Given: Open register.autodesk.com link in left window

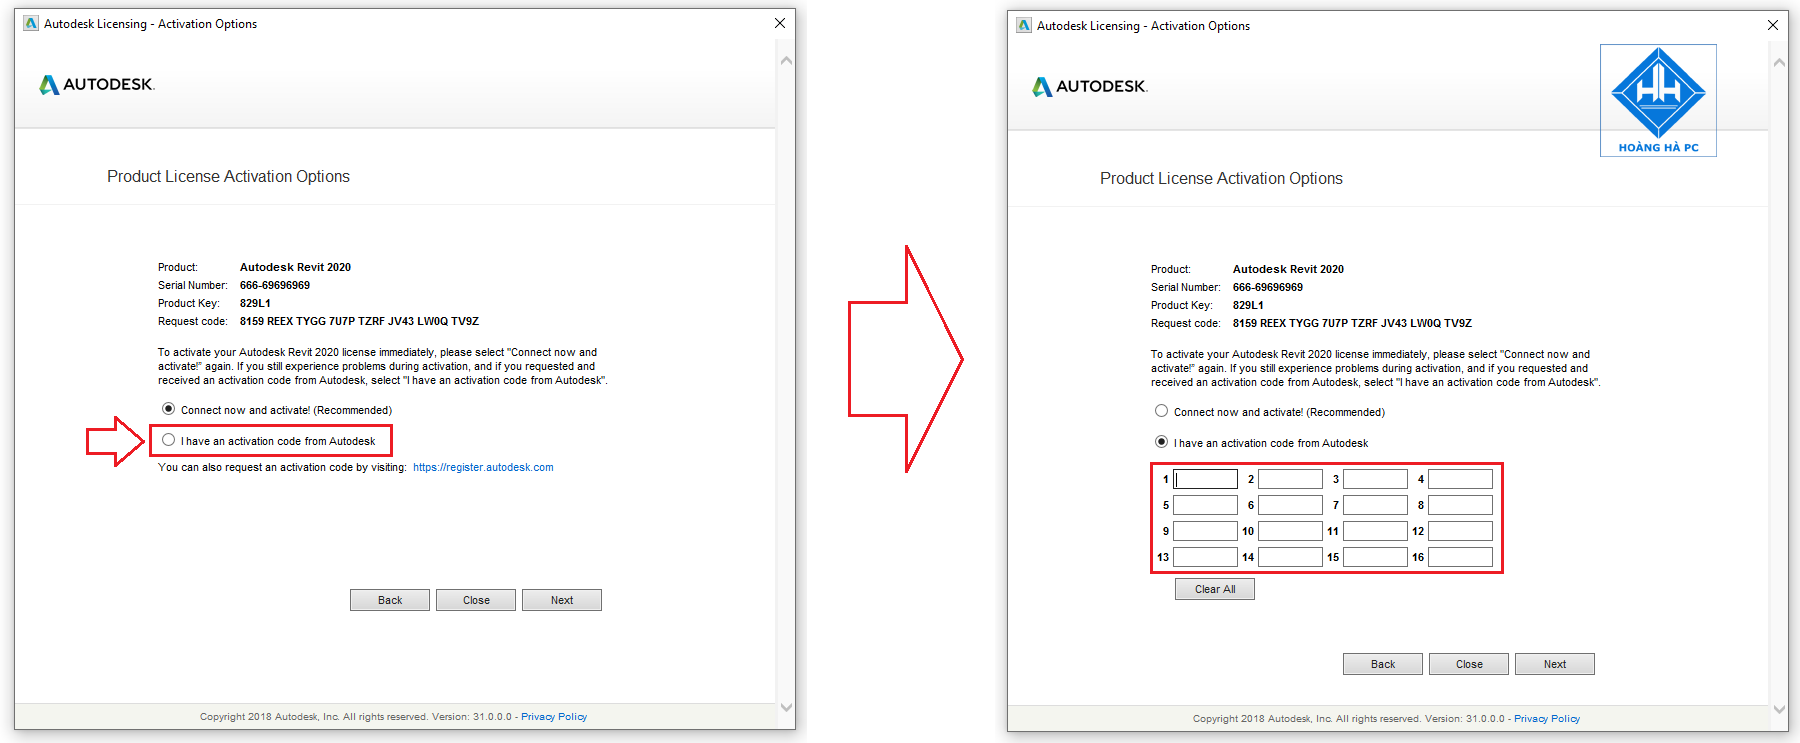Looking at the screenshot, I should [x=483, y=467].
